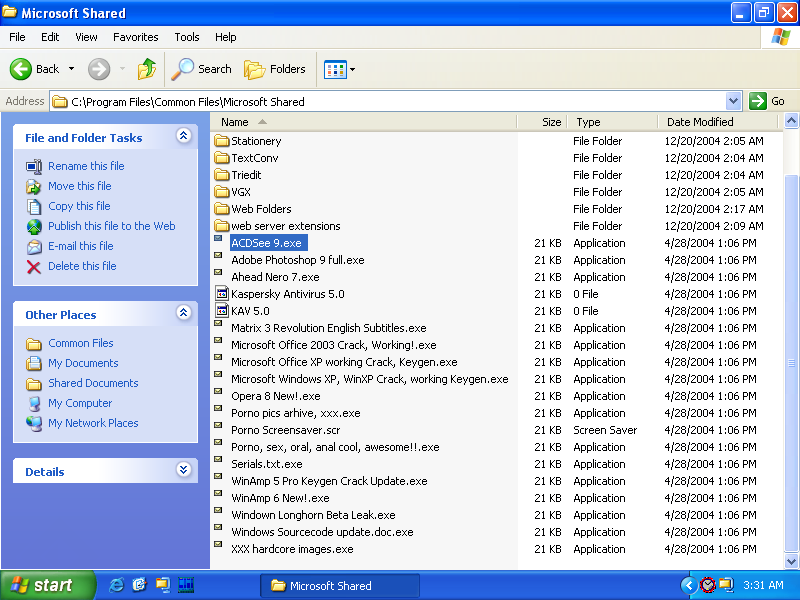Select the Triedit folder icon
Image resolution: width=800 pixels, height=600 pixels.
pyautogui.click(x=222, y=174)
